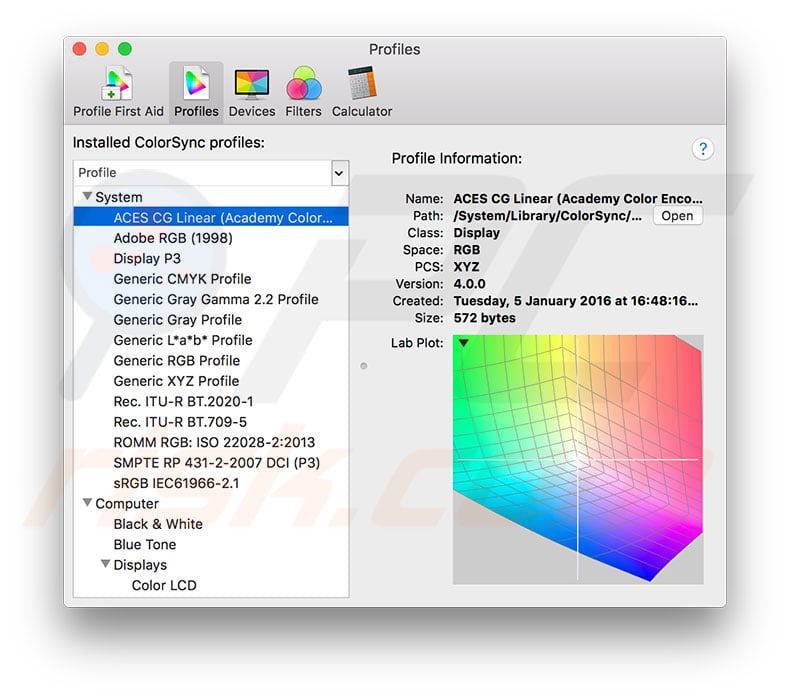Click the split pane divider handle dot
Image resolution: width=790 pixels, height=698 pixels.
coord(364,366)
